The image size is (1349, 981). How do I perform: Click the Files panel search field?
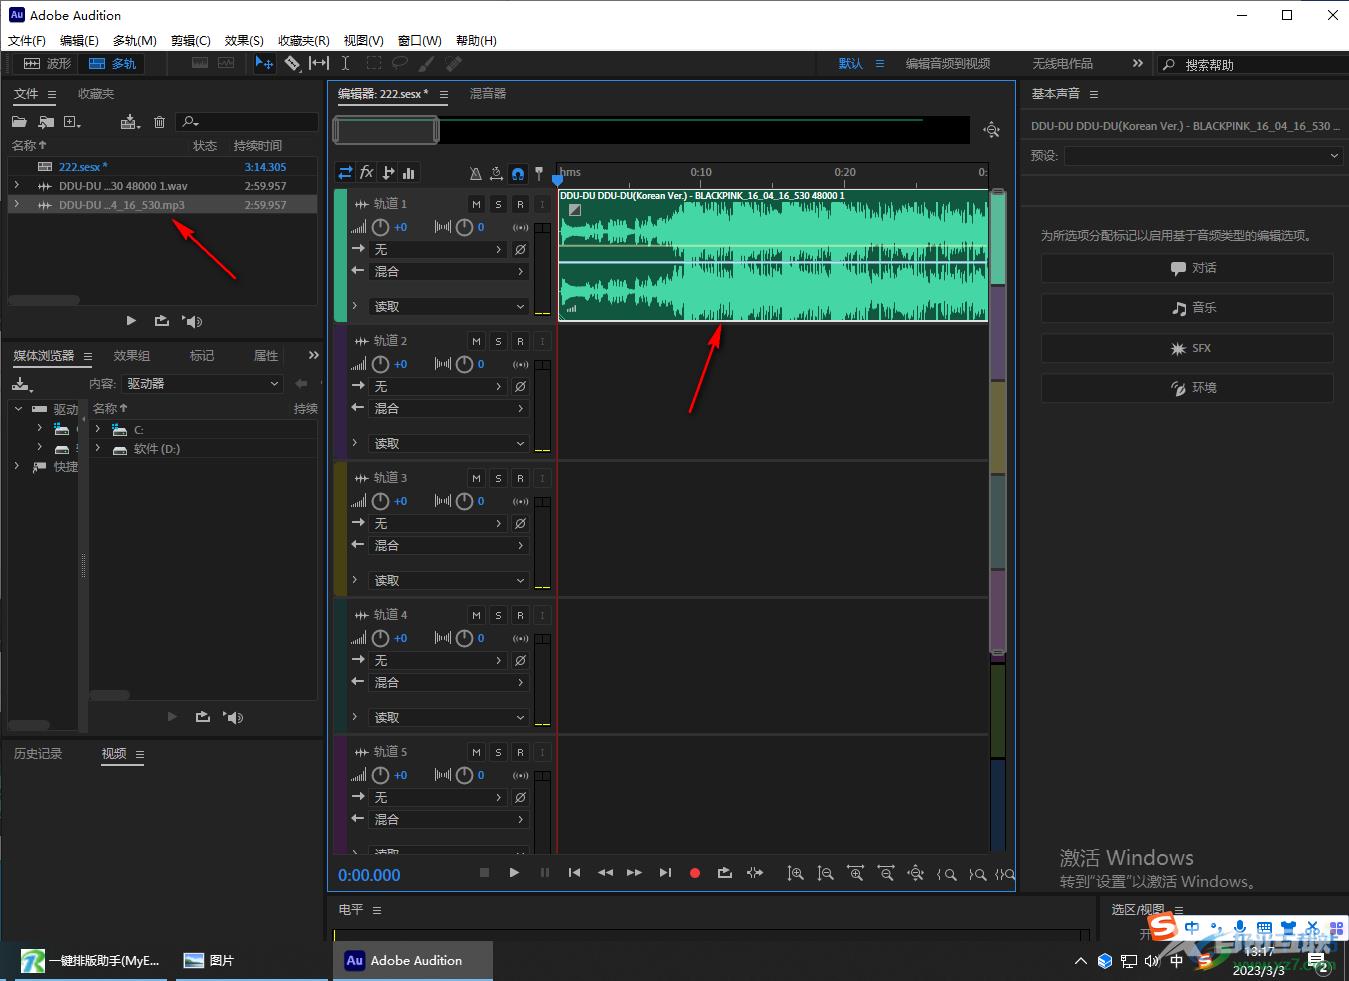247,122
